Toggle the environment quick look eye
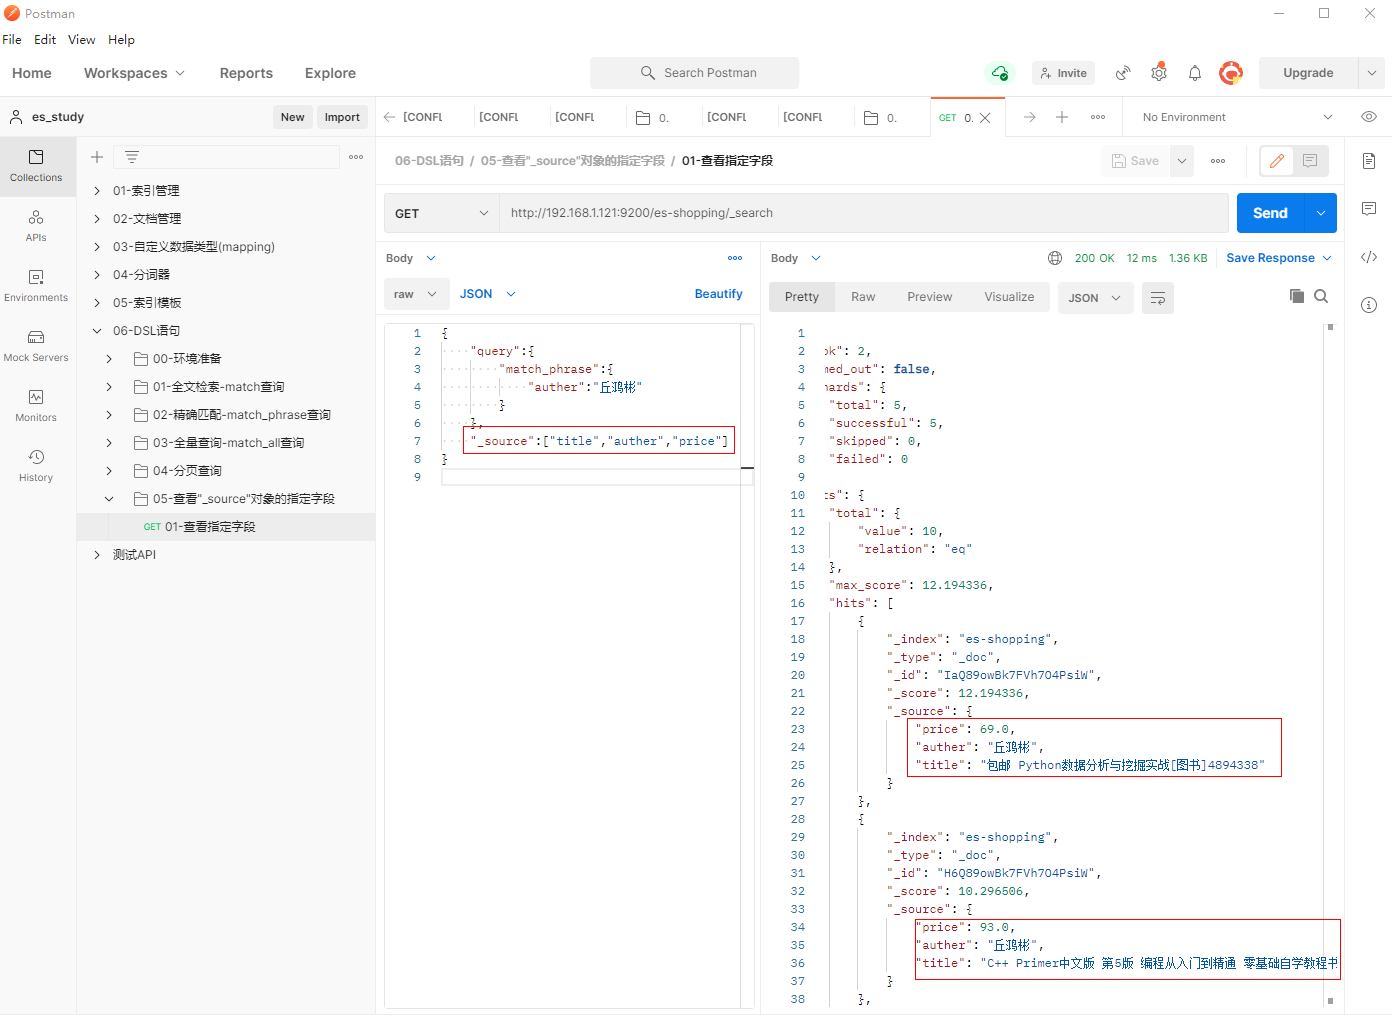The image size is (1392, 1017). tap(1369, 117)
